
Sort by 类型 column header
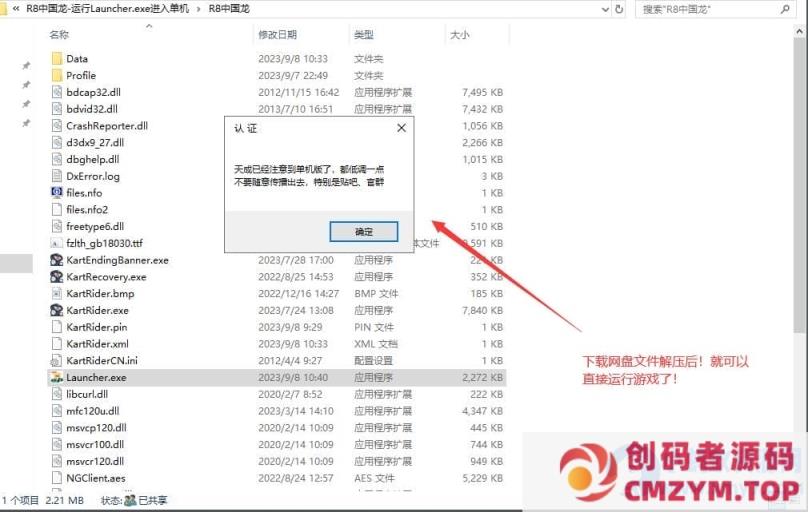click(364, 35)
